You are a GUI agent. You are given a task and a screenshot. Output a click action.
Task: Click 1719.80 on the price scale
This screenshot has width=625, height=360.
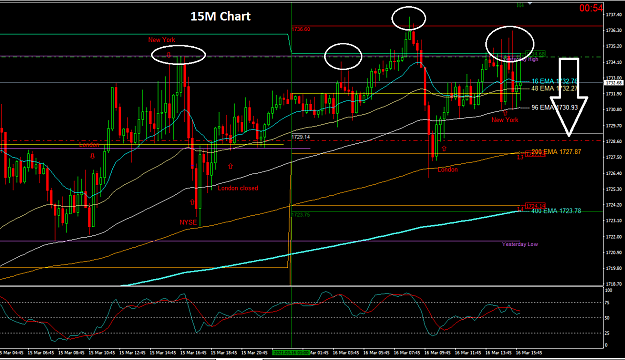613,268
